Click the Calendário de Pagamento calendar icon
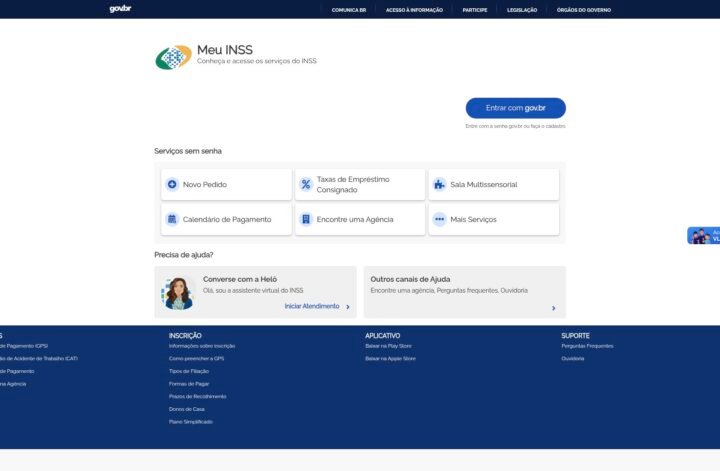The width and height of the screenshot is (720, 471). click(172, 219)
